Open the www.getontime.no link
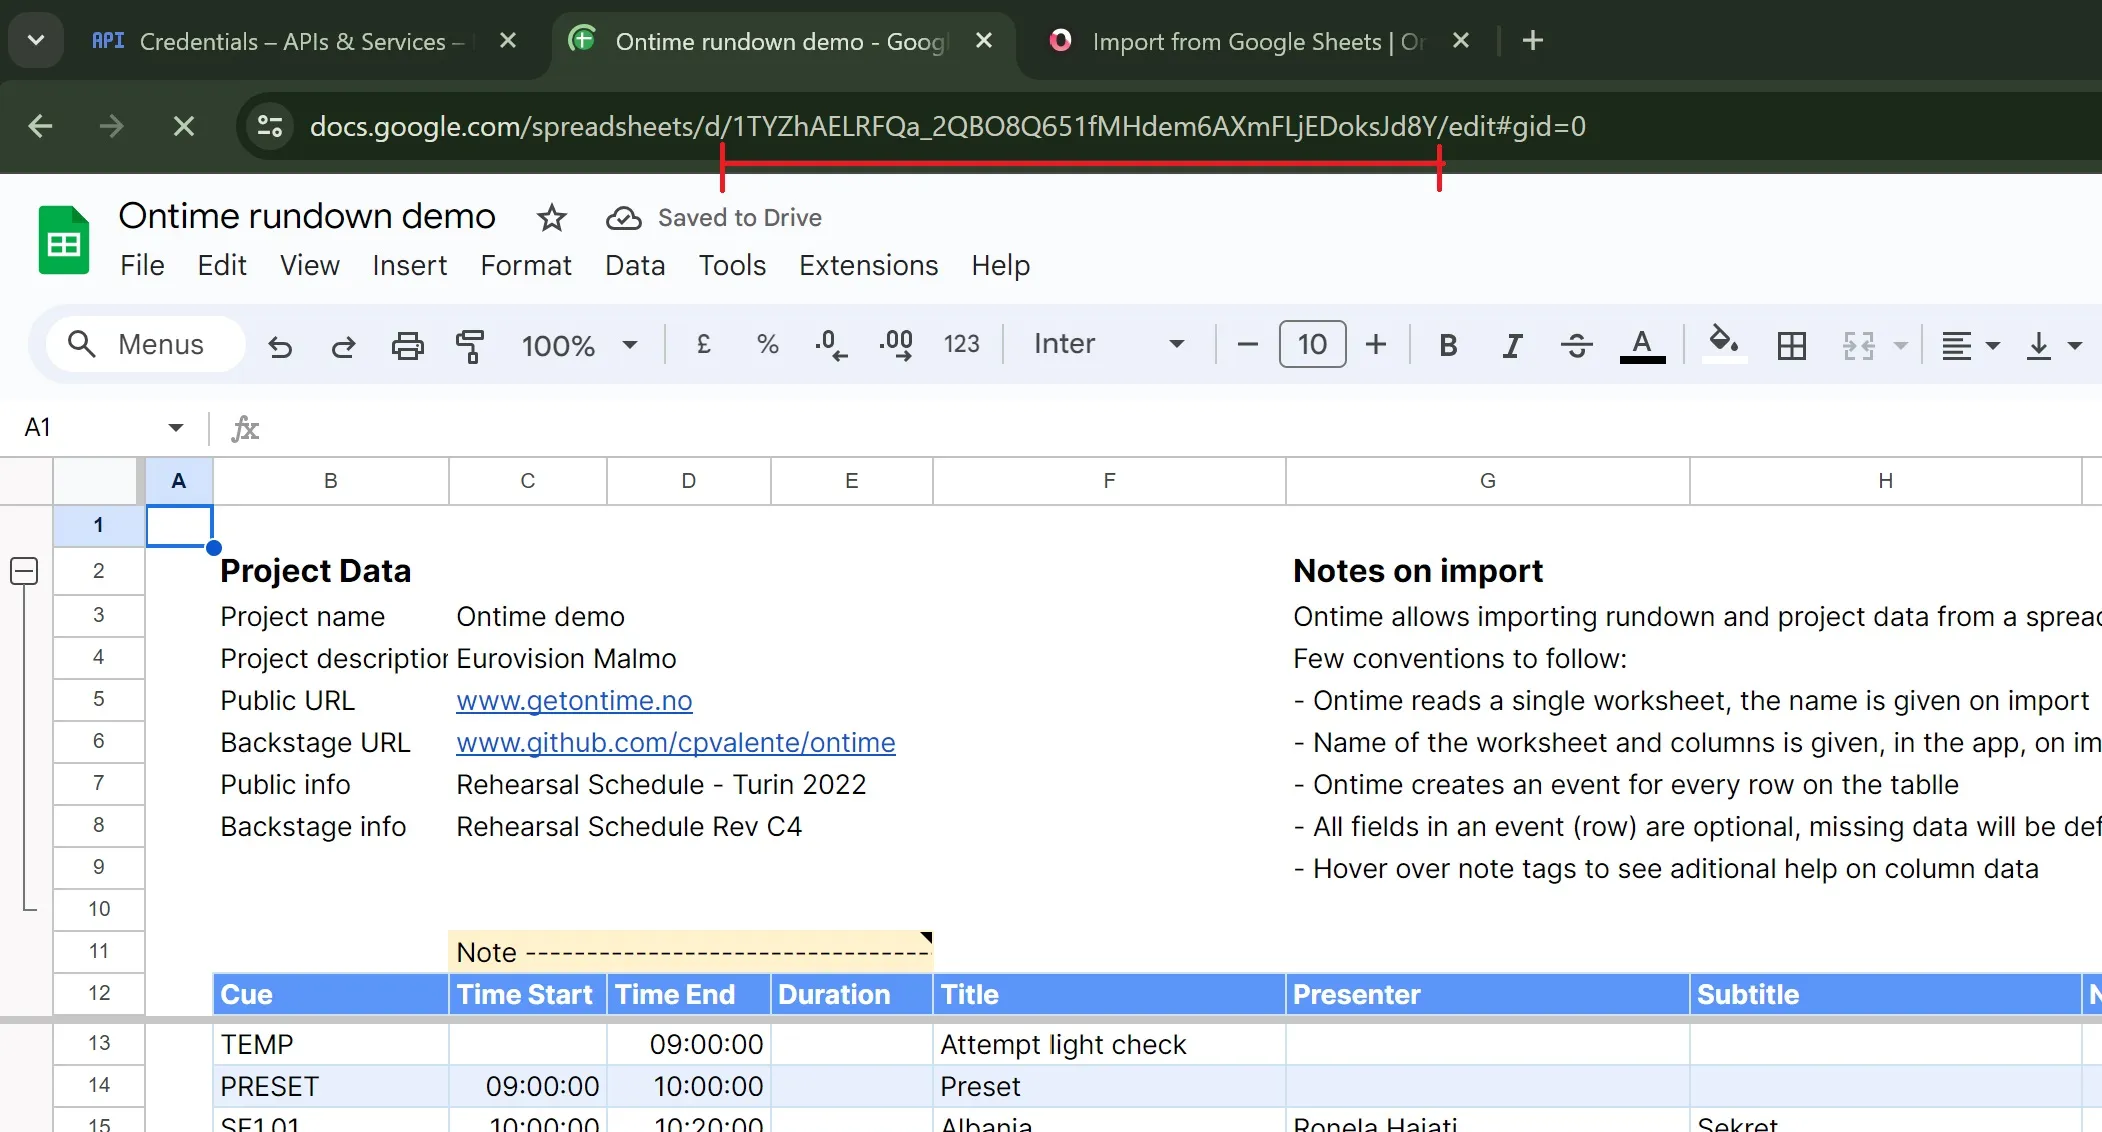The image size is (2102, 1132). (x=574, y=700)
